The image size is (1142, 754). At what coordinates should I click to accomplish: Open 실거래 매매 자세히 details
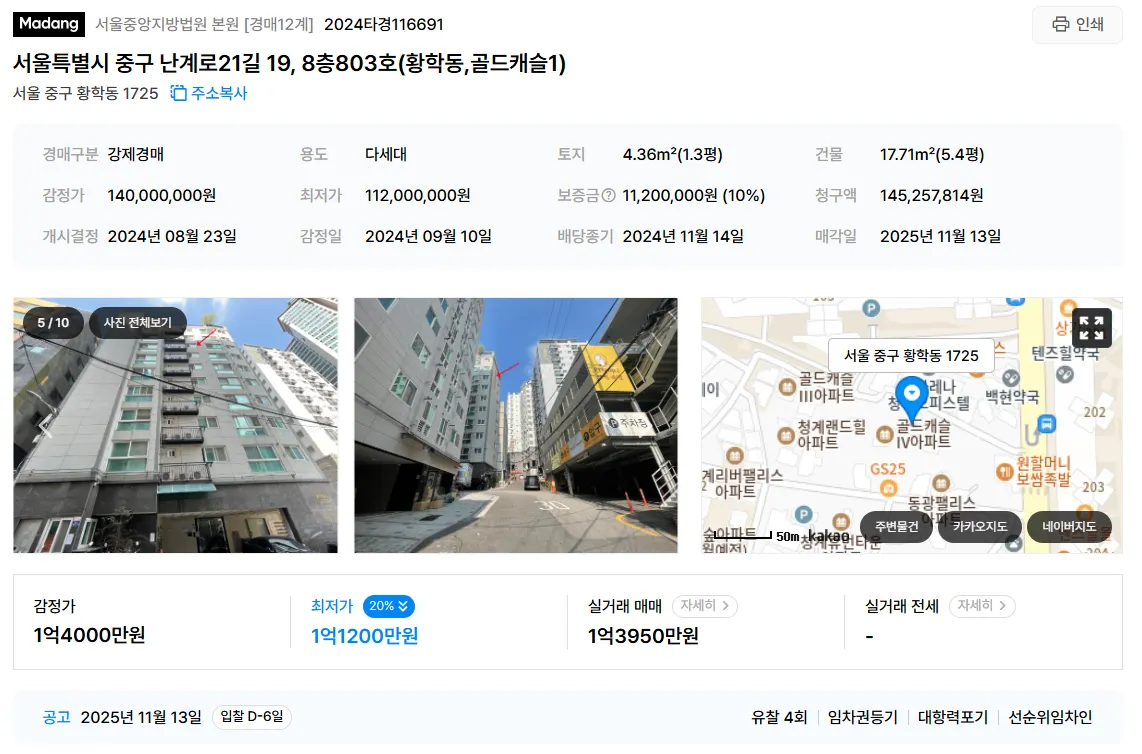(704, 605)
